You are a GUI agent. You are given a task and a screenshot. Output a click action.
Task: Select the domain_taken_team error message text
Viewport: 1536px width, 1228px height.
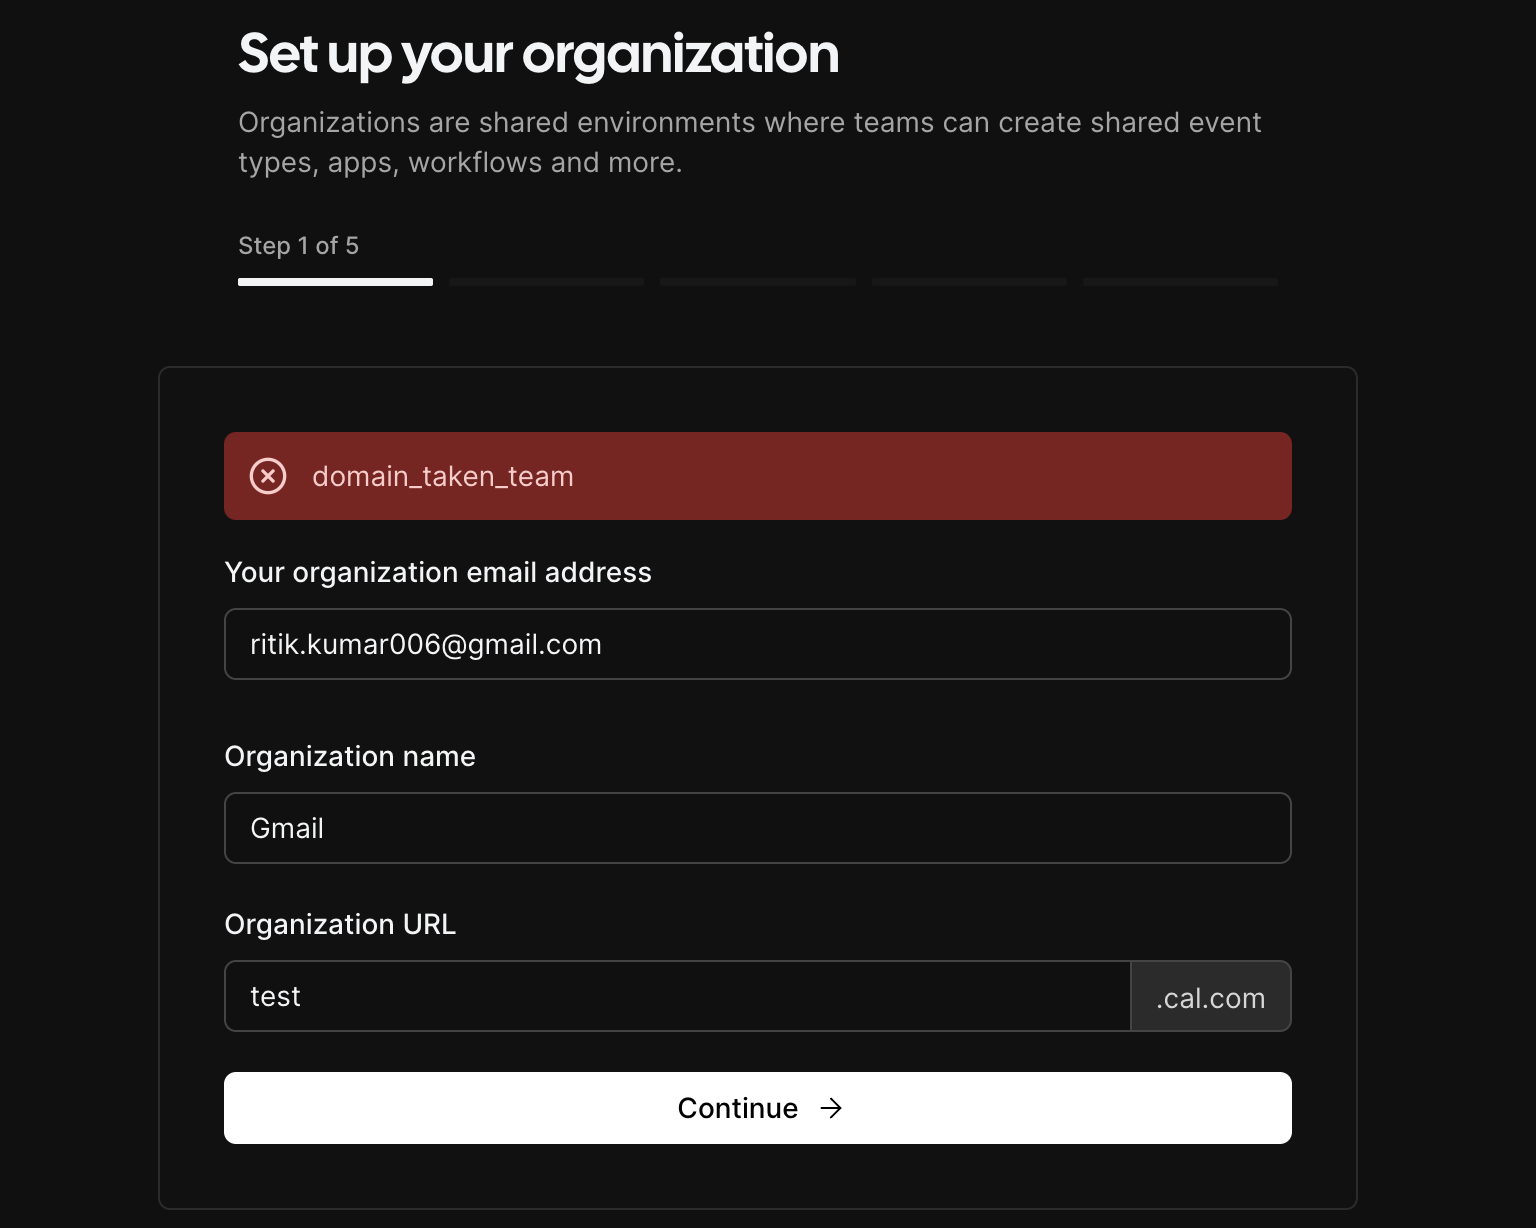pyautogui.click(x=442, y=476)
